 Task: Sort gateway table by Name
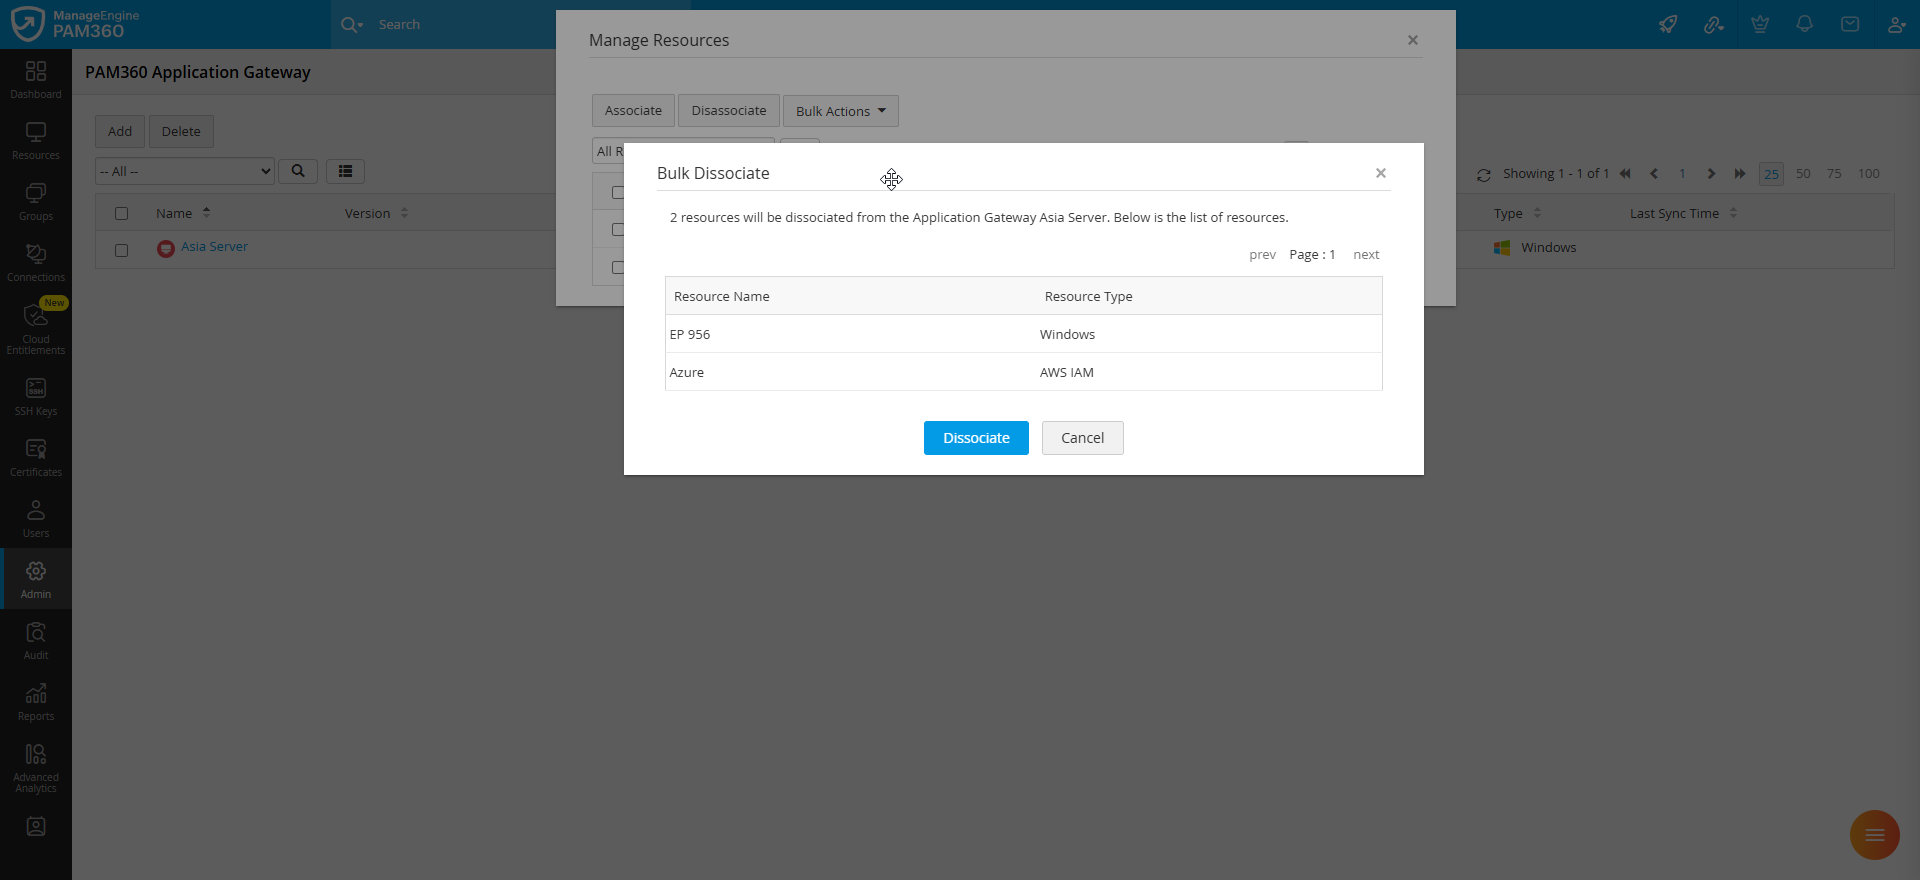[183, 213]
